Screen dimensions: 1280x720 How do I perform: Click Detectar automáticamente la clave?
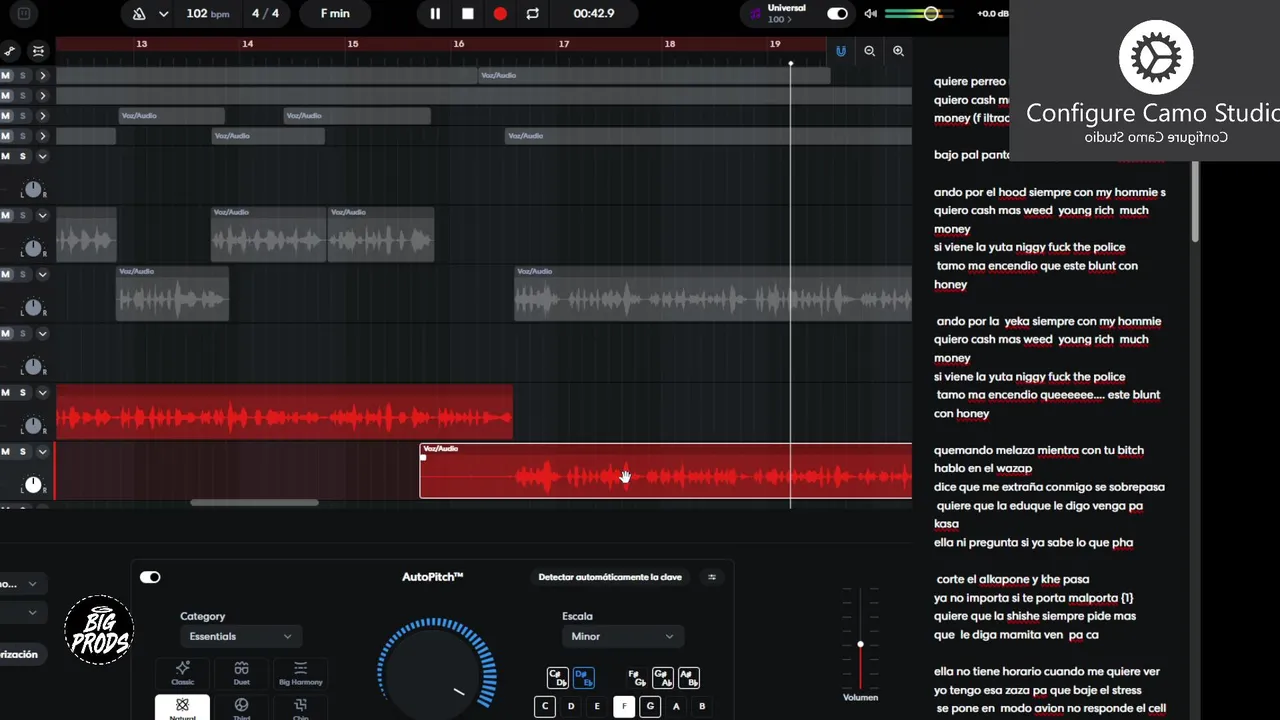click(x=610, y=577)
